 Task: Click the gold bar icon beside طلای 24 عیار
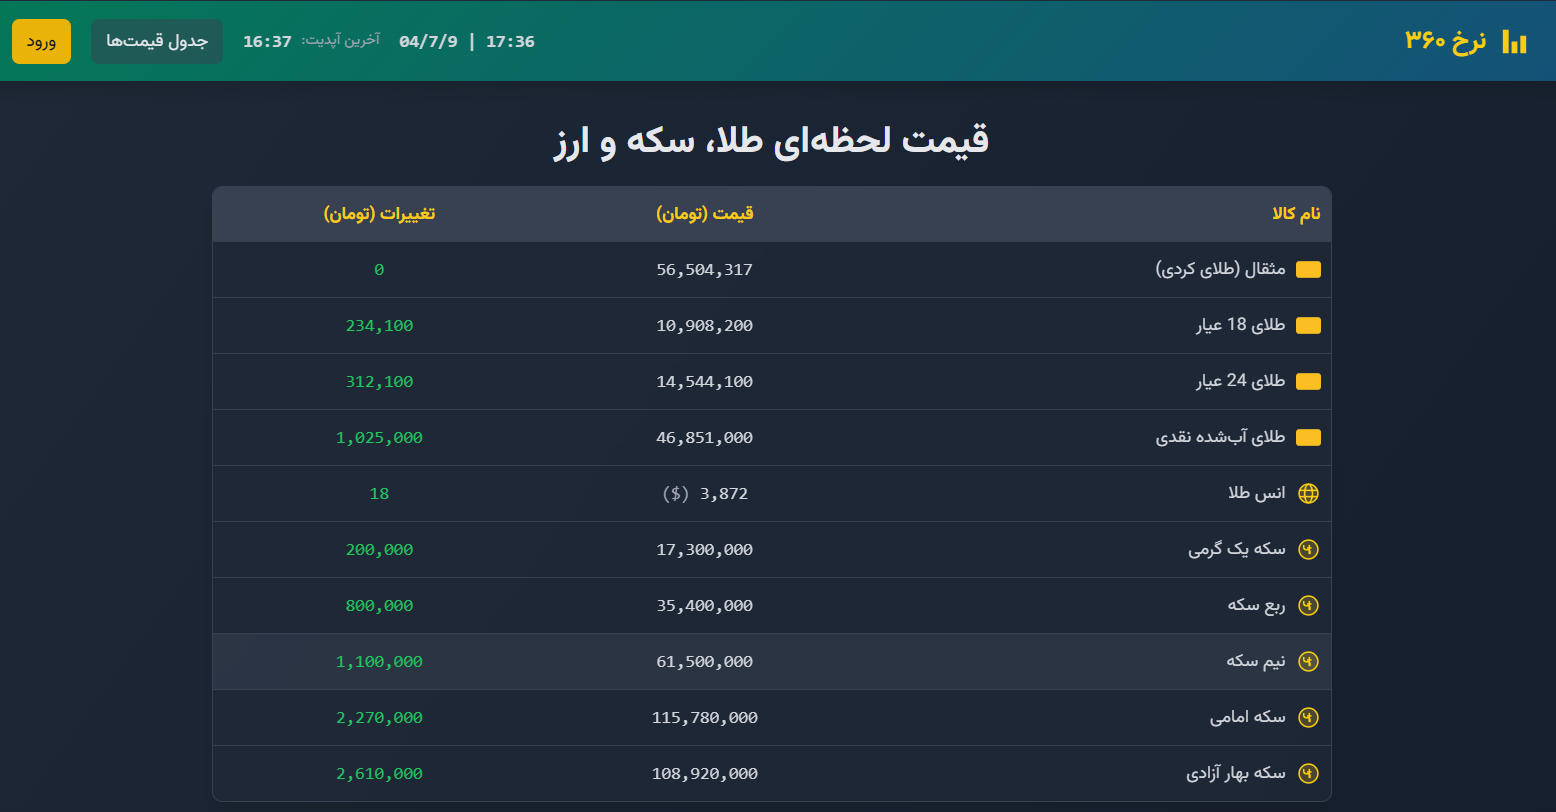(1310, 381)
